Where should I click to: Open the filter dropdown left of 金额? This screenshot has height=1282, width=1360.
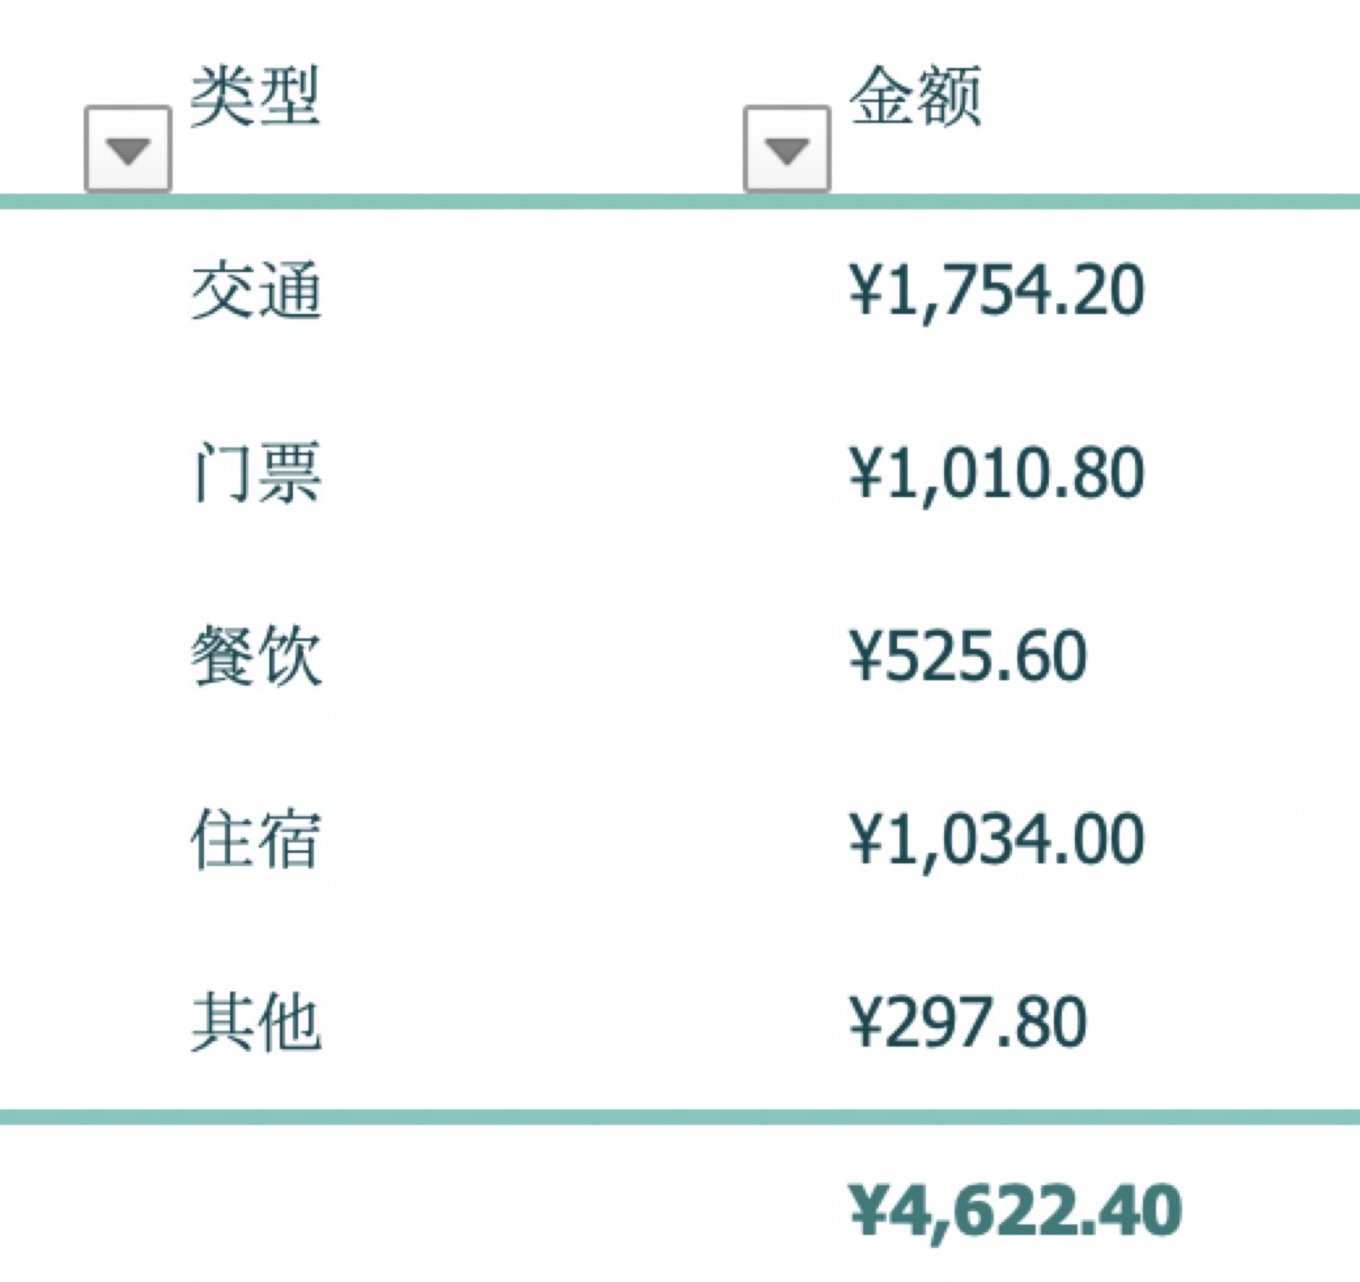786,149
